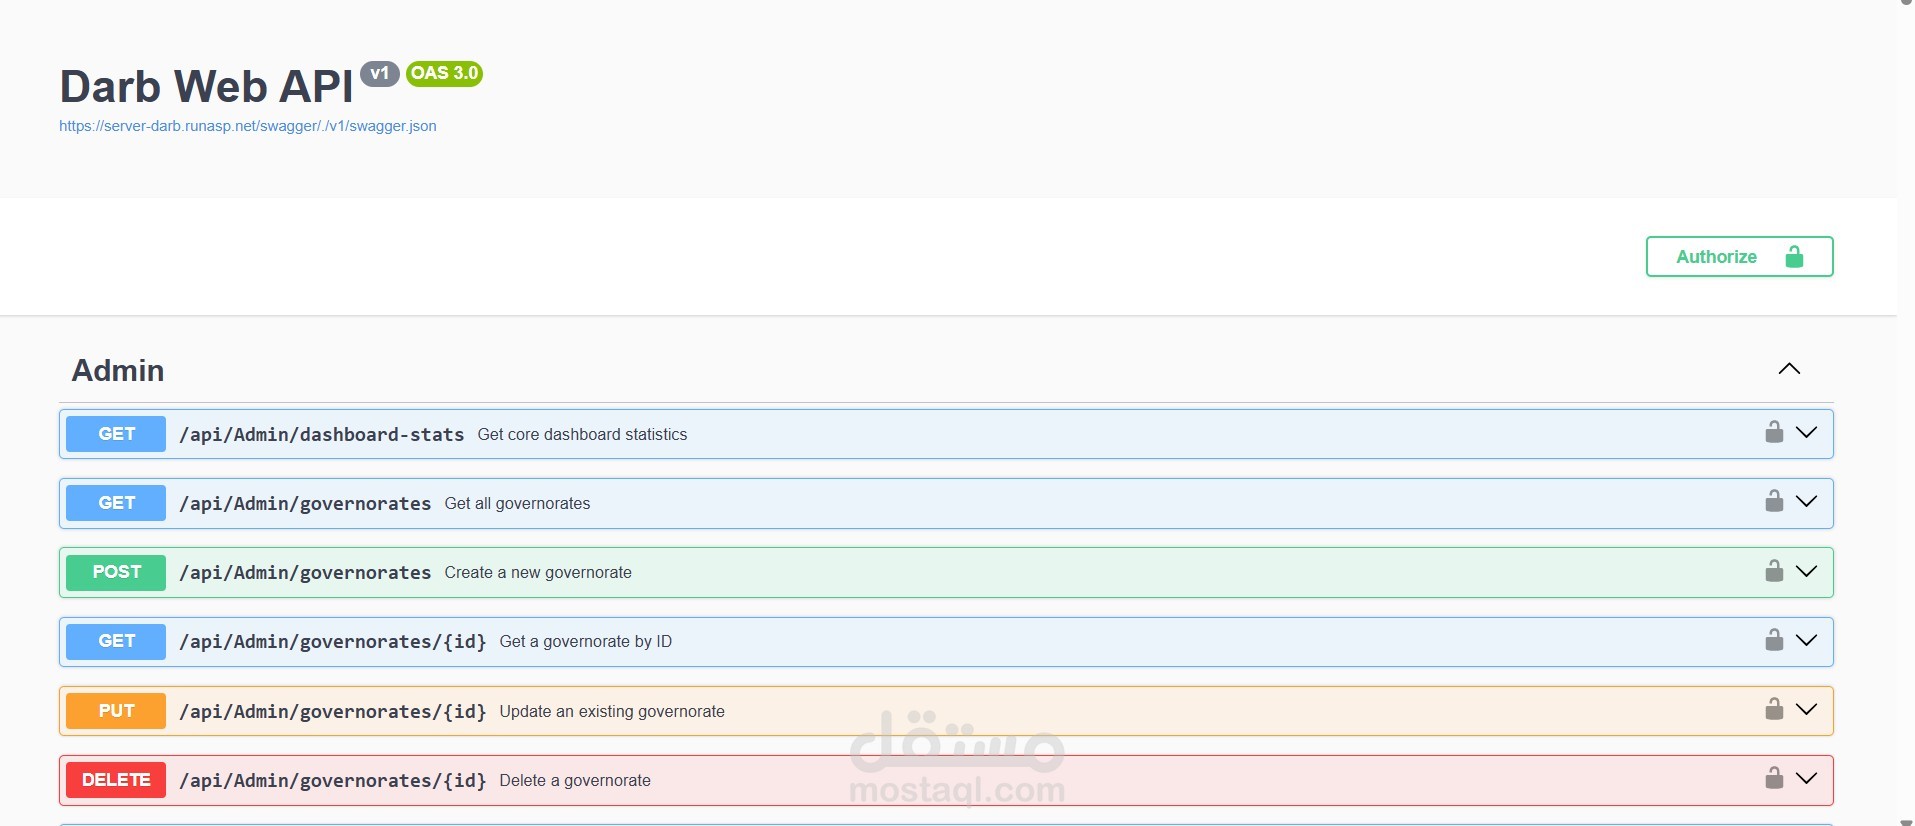Expand the dashboard-stats endpoint chevron
The width and height of the screenshot is (1915, 826).
pos(1806,432)
